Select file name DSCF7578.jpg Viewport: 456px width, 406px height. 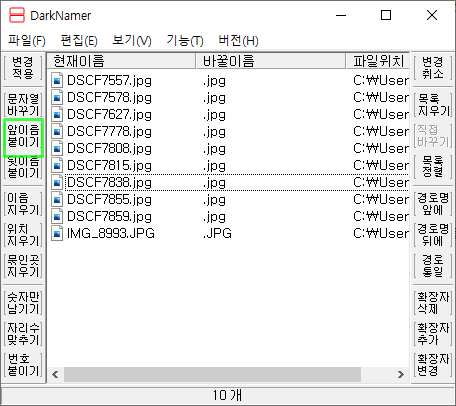109,98
